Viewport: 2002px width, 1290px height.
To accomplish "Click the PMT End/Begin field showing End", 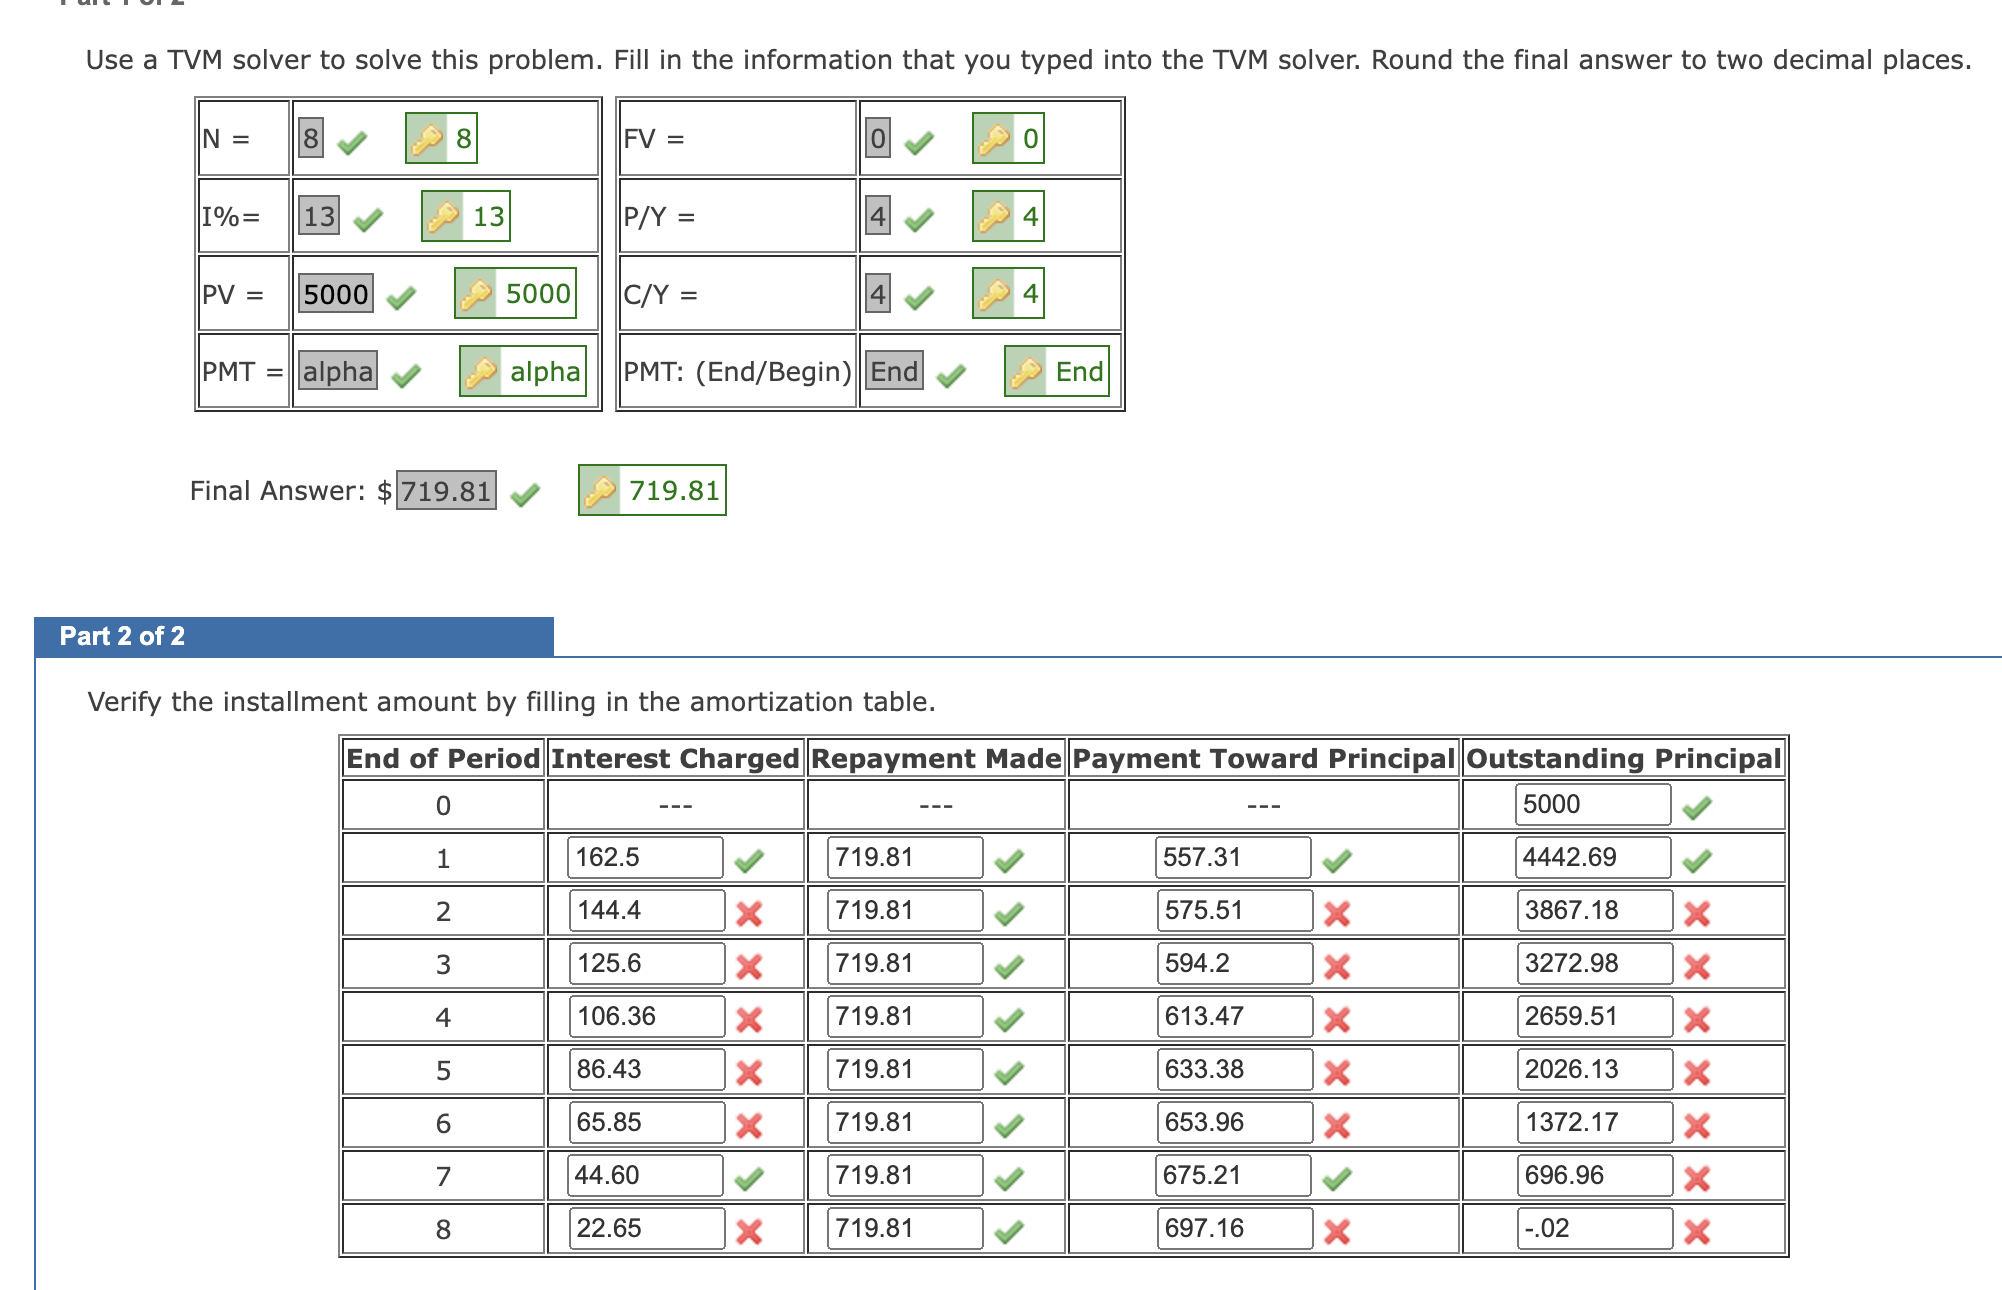I will tap(894, 371).
